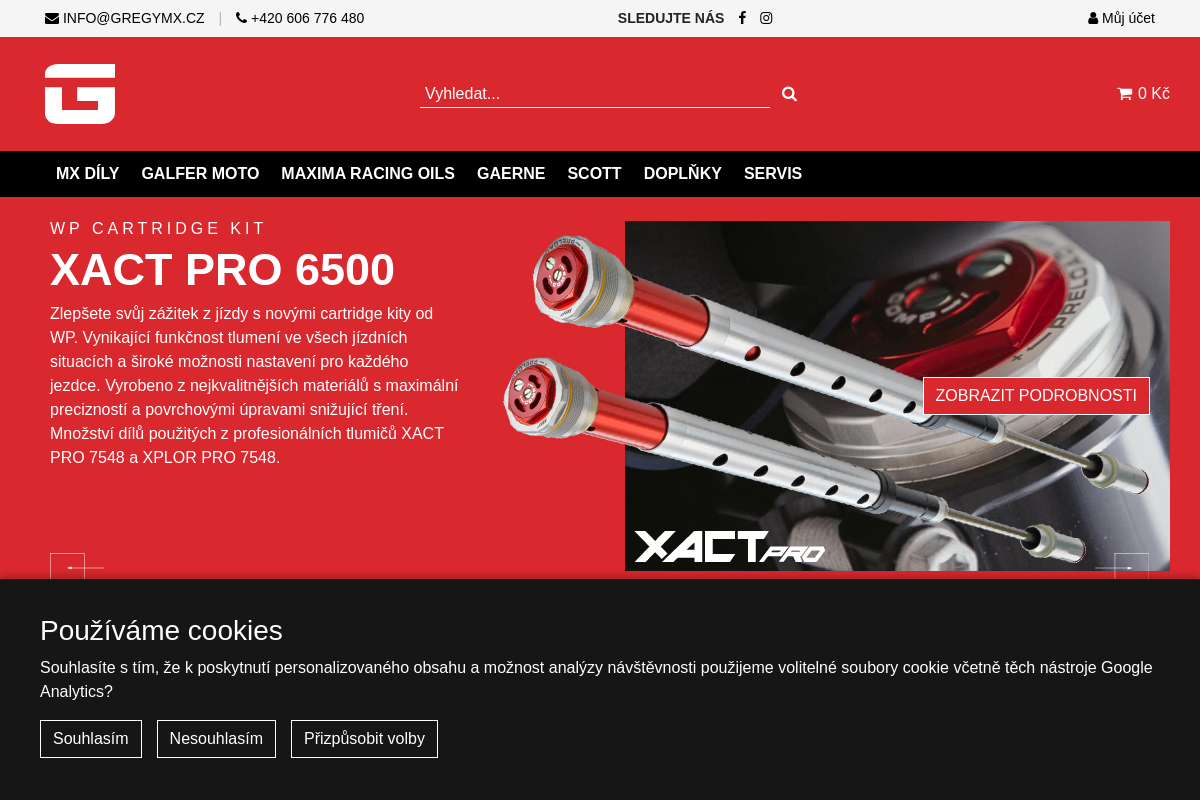The image size is (1200, 800).
Task: Open Můj účet user account
Action: click(x=1121, y=18)
